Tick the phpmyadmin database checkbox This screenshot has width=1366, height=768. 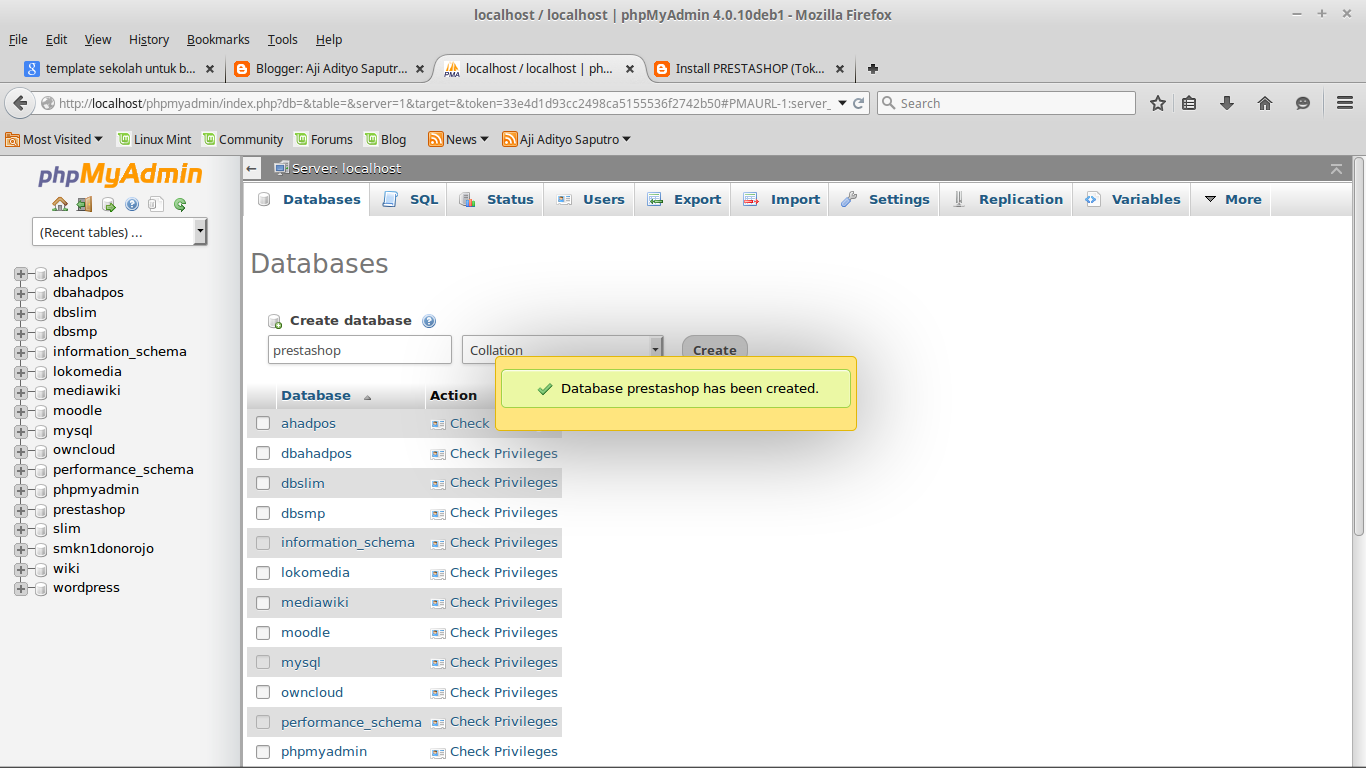pyautogui.click(x=263, y=752)
